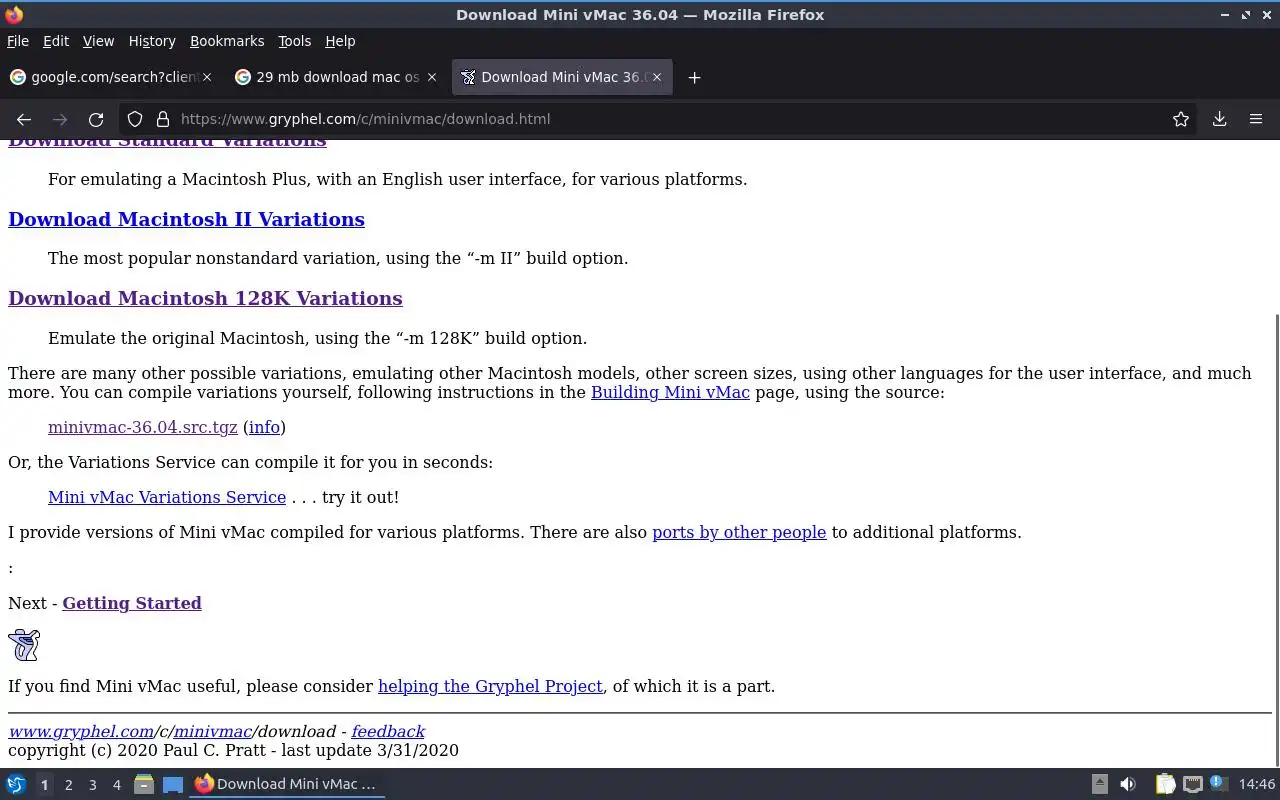Switch to workspace 2 in the taskbar

pos(68,785)
